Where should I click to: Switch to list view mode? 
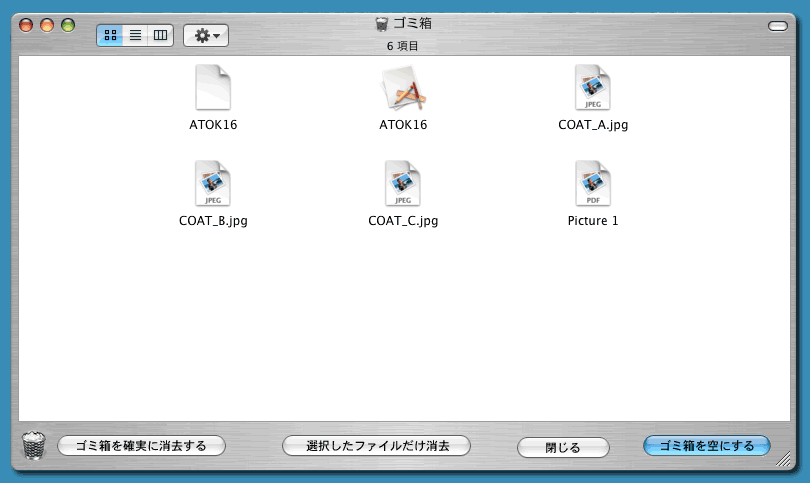click(x=135, y=35)
